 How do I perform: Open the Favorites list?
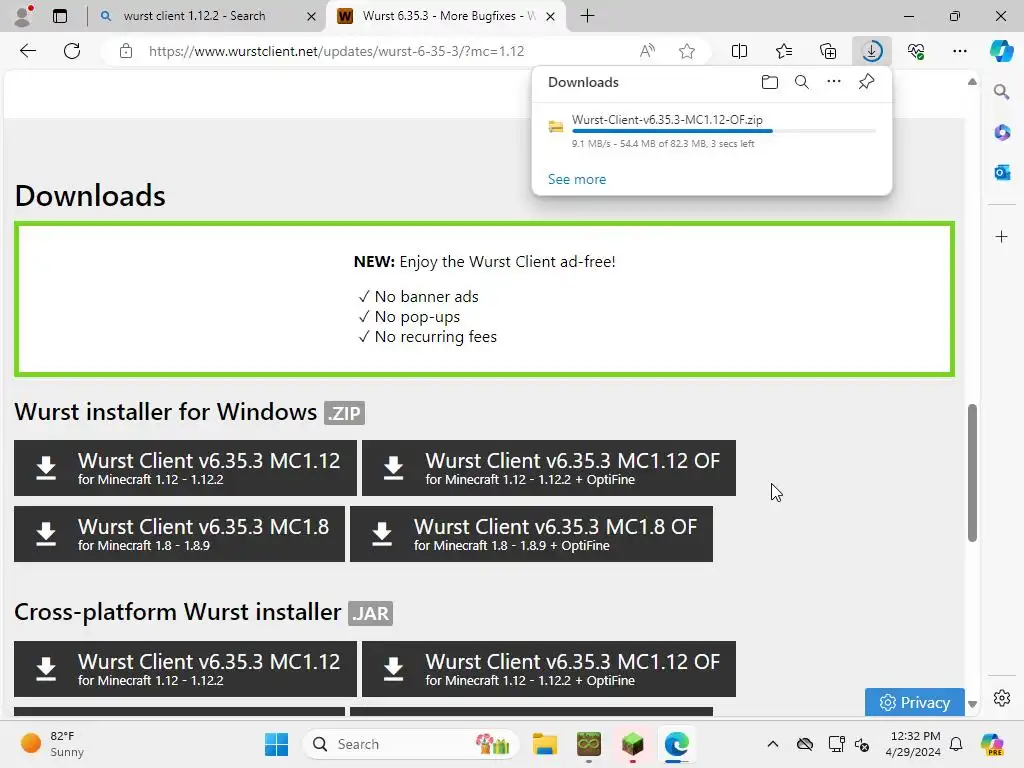click(x=784, y=51)
